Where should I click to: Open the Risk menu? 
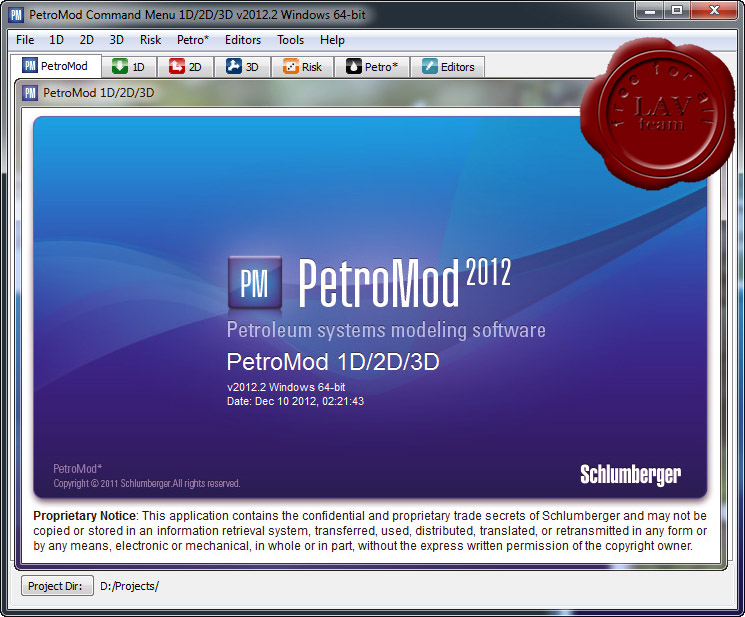(150, 40)
